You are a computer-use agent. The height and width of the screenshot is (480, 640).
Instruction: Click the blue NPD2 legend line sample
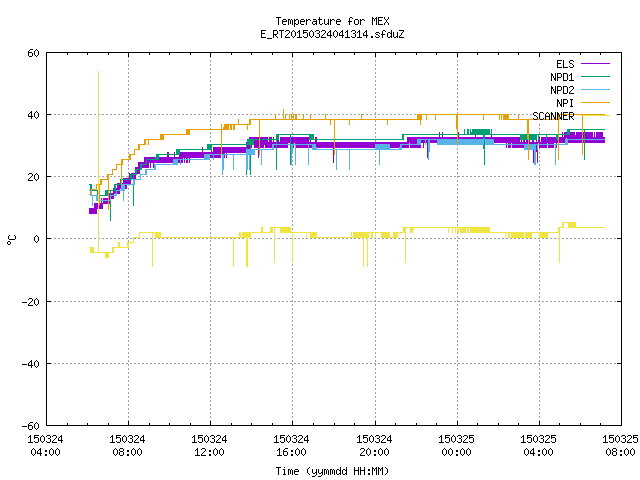click(x=595, y=89)
